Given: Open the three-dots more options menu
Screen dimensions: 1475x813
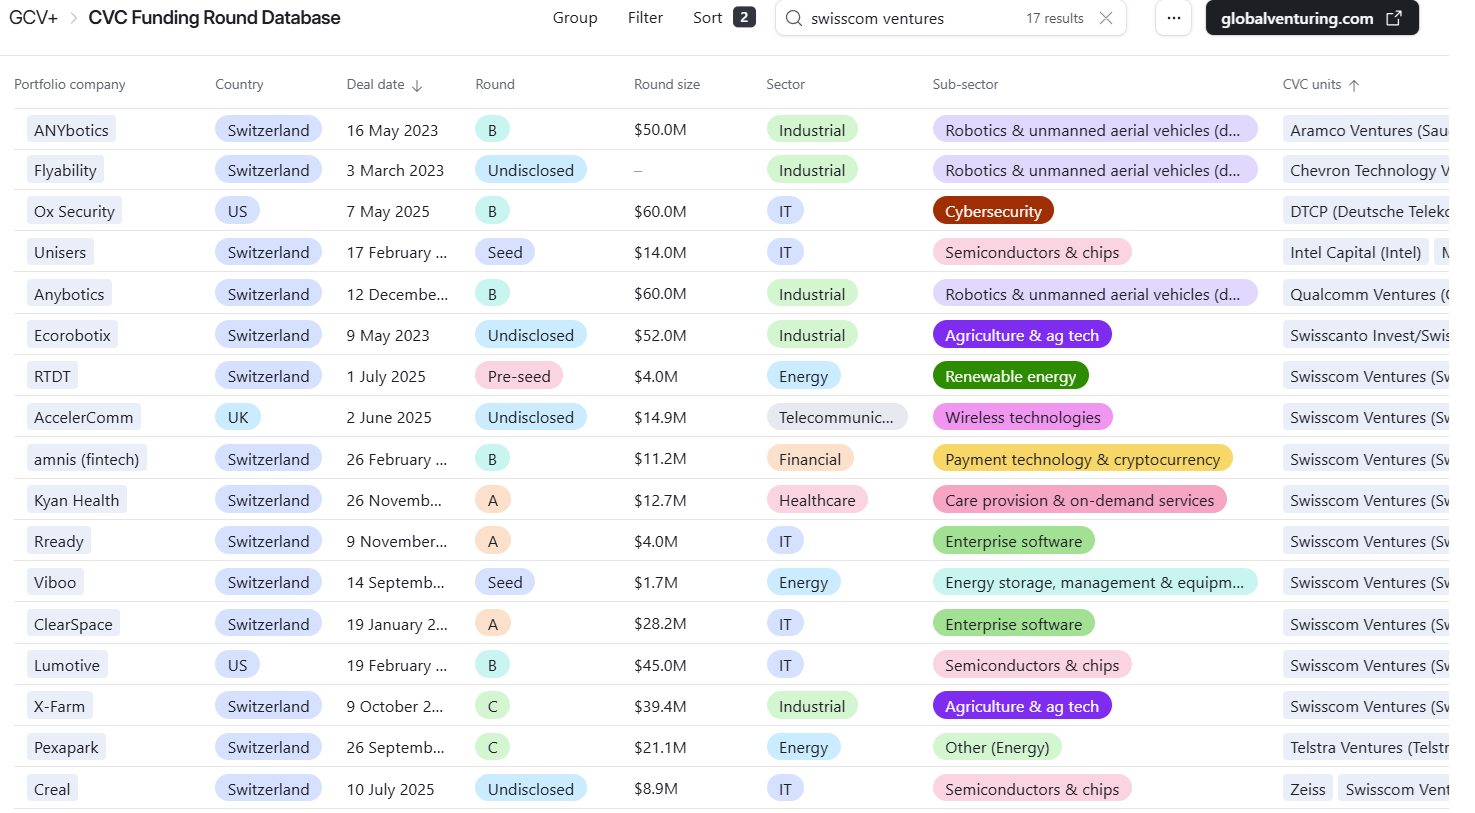Looking at the screenshot, I should point(1173,18).
